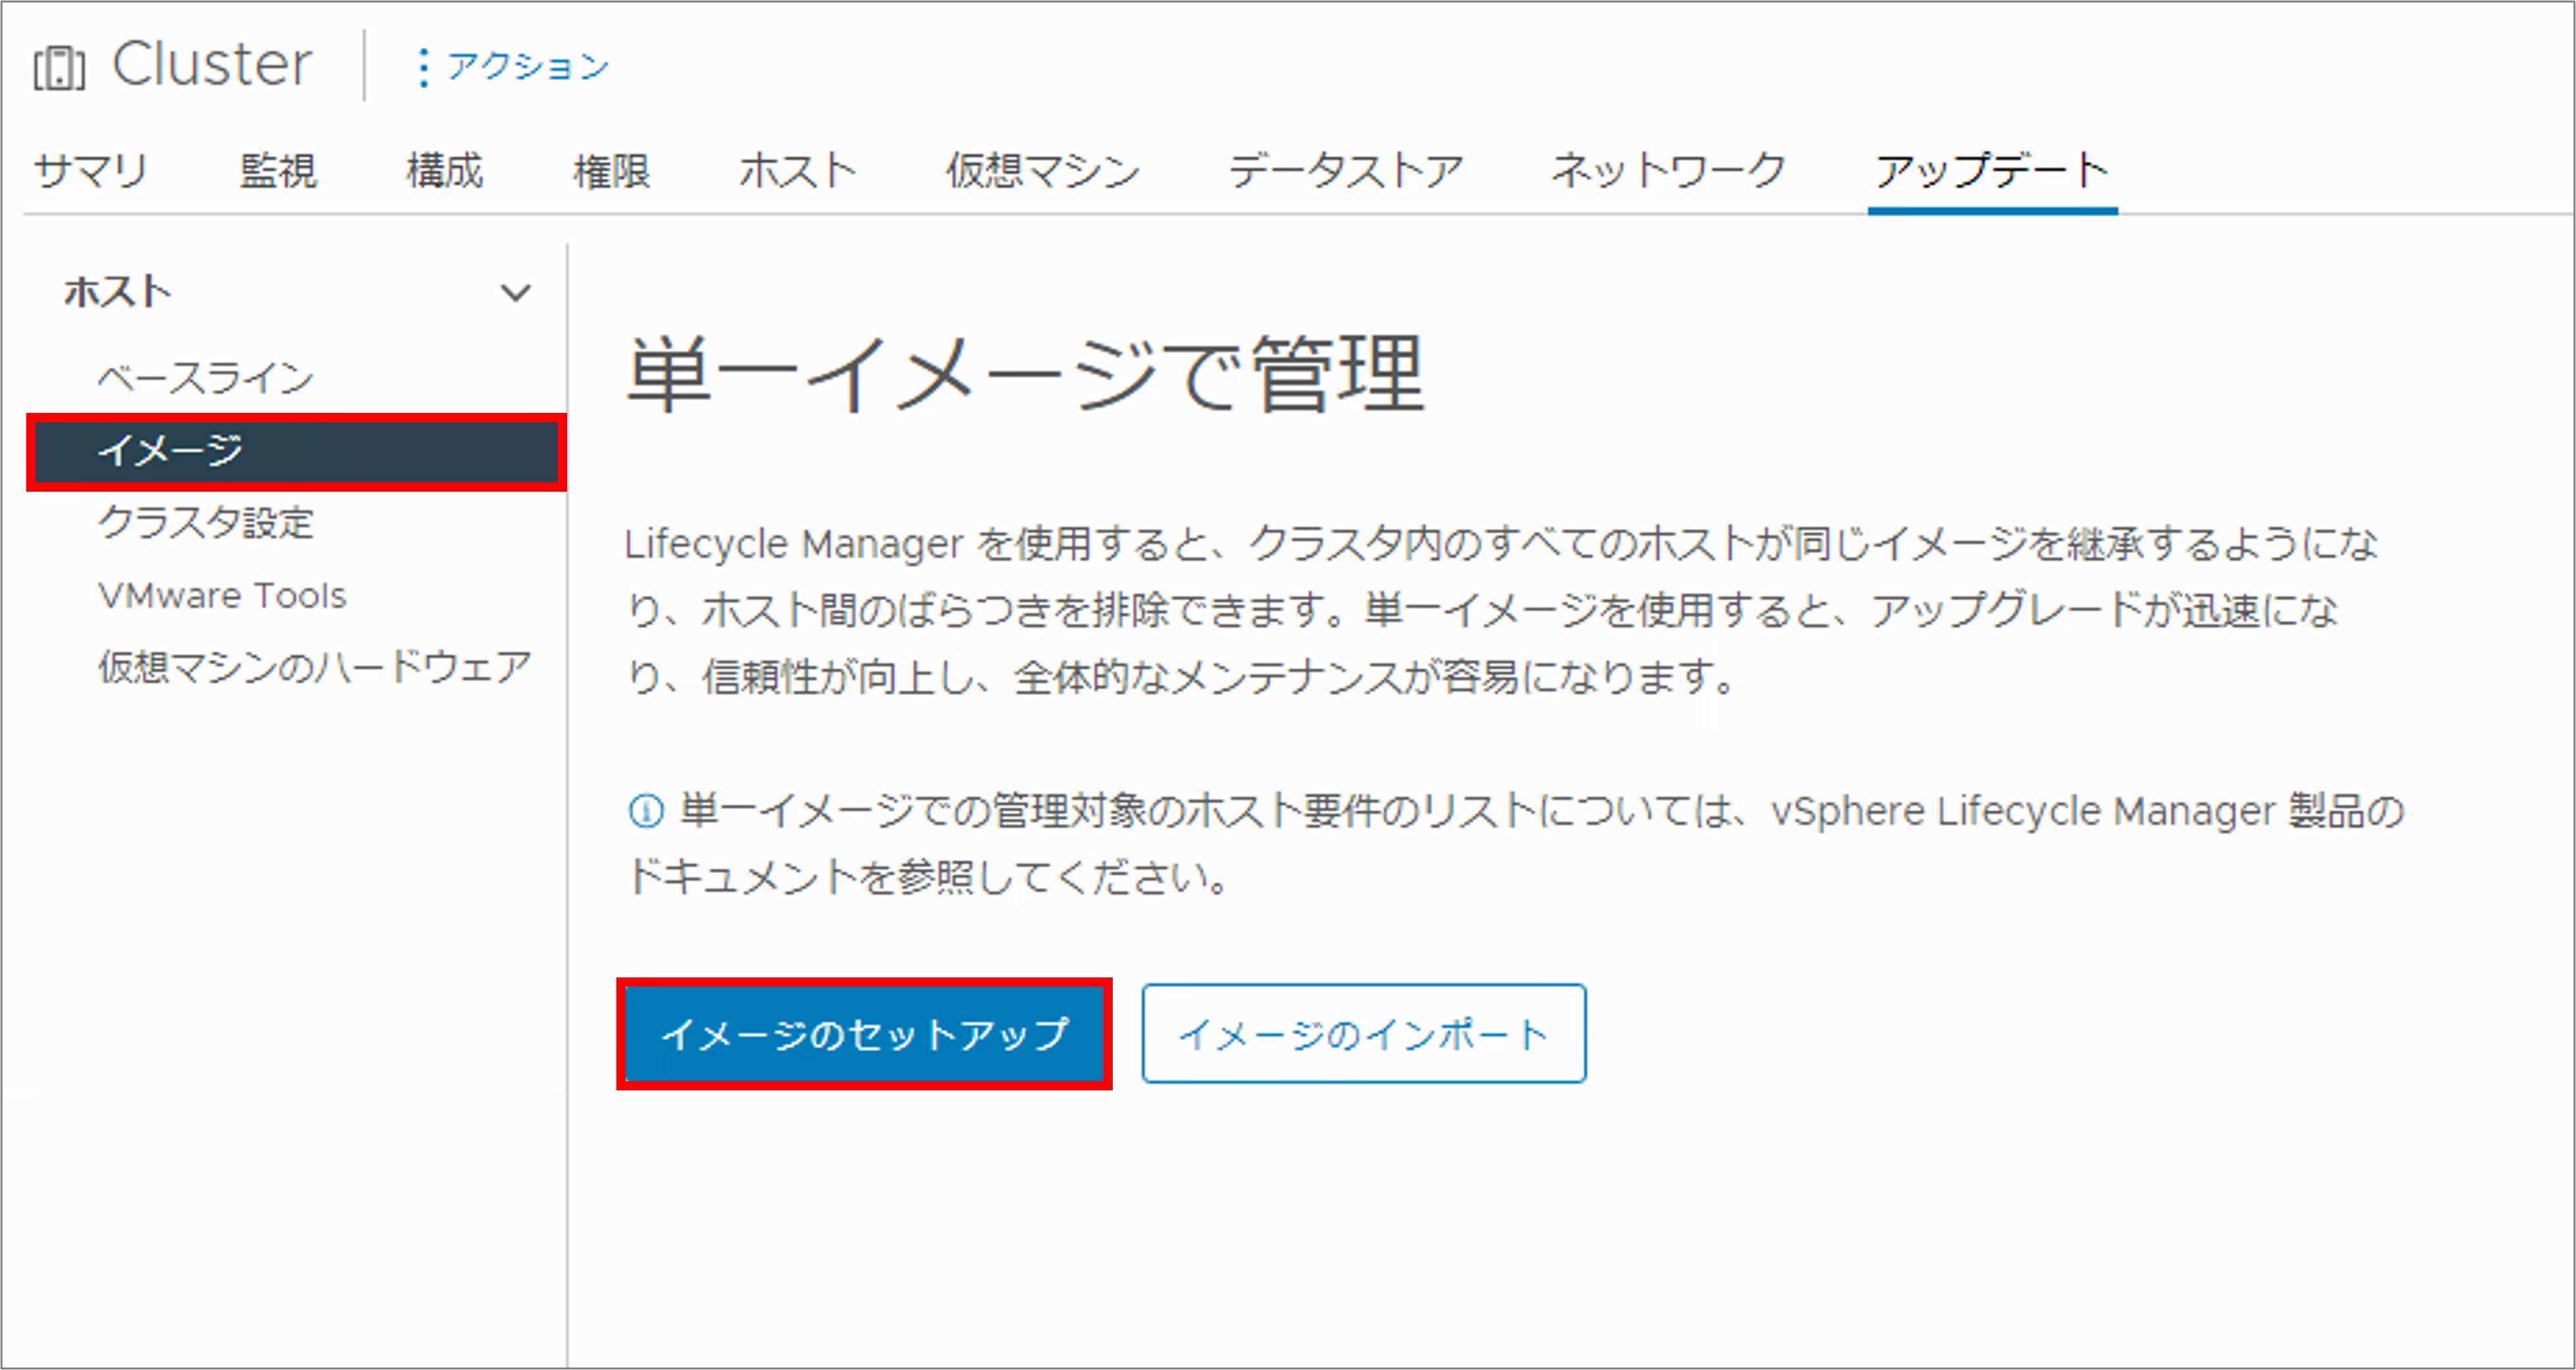
Task: Go to the 権限 tab
Action: [611, 171]
